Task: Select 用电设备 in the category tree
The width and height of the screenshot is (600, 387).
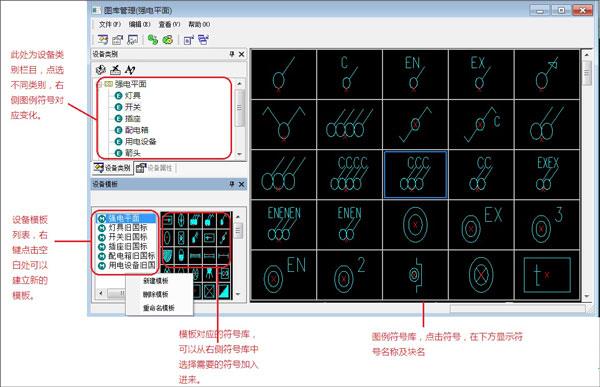Action: 140,142
